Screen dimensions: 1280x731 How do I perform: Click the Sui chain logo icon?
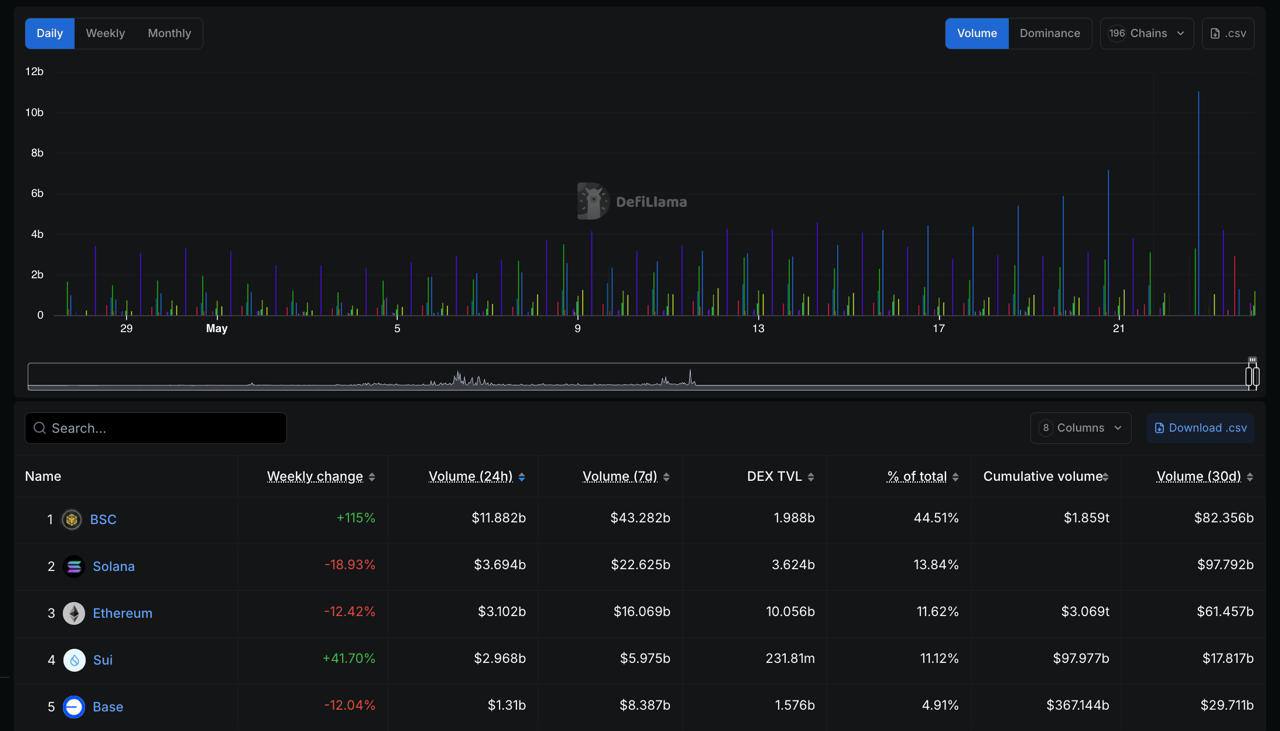click(x=74, y=660)
